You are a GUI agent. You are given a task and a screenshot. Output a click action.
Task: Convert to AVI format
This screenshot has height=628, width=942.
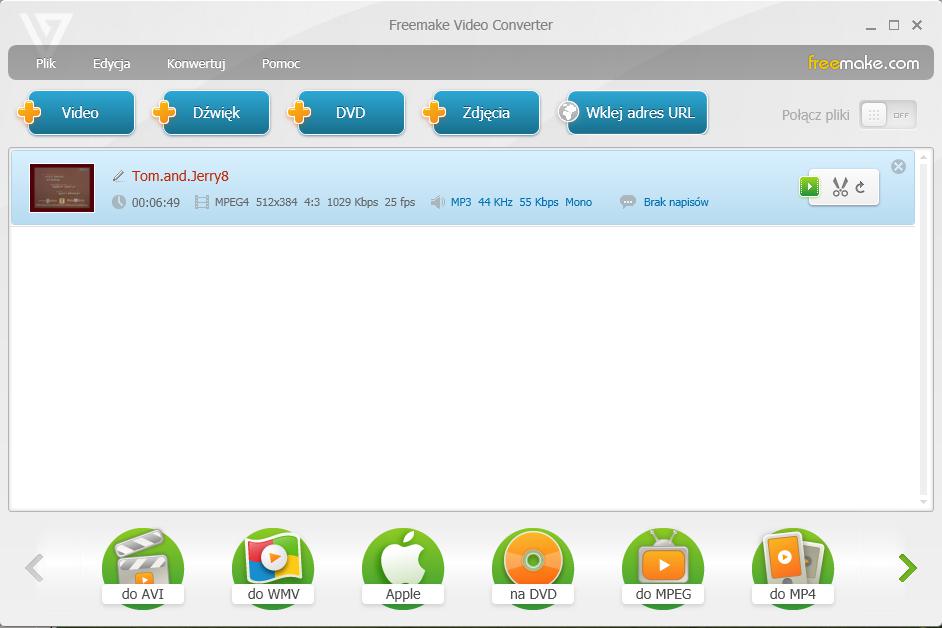coord(143,568)
